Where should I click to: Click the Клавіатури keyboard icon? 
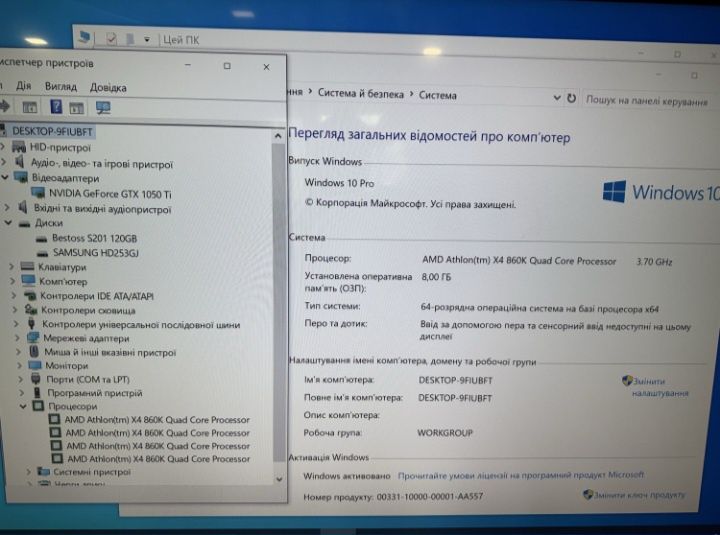pyautogui.click(x=27, y=266)
